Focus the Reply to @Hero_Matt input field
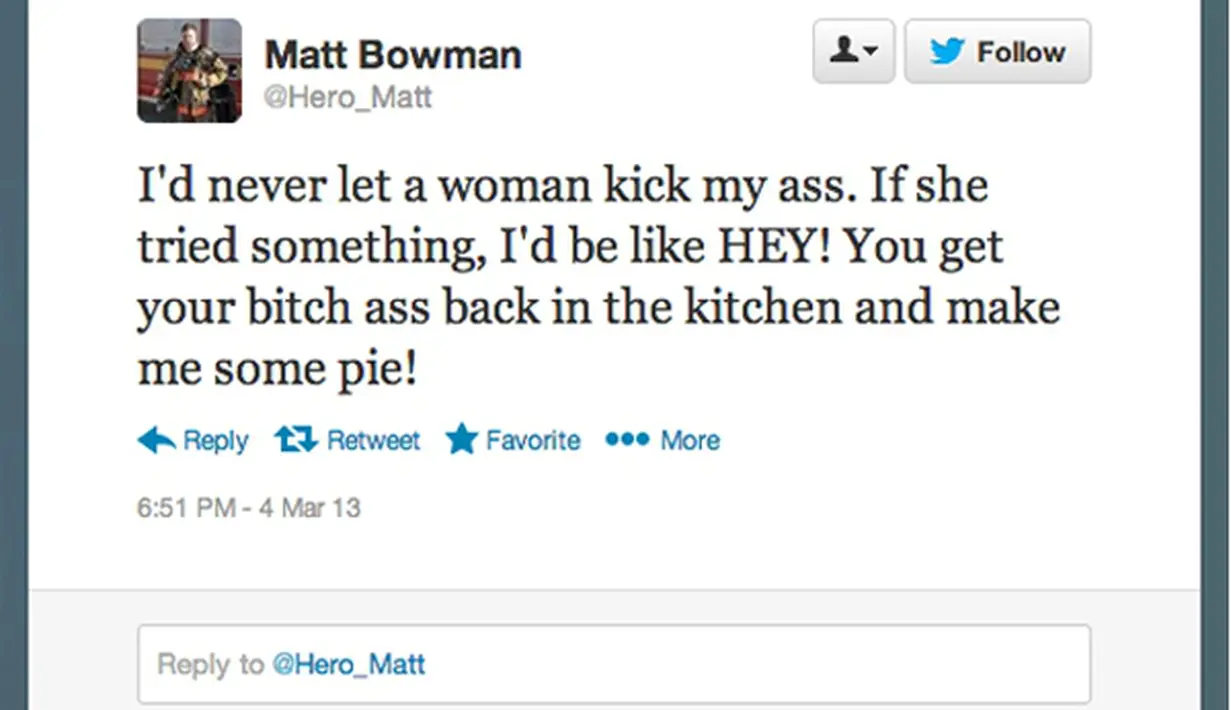This screenshot has width=1231, height=710. pyautogui.click(x=613, y=664)
